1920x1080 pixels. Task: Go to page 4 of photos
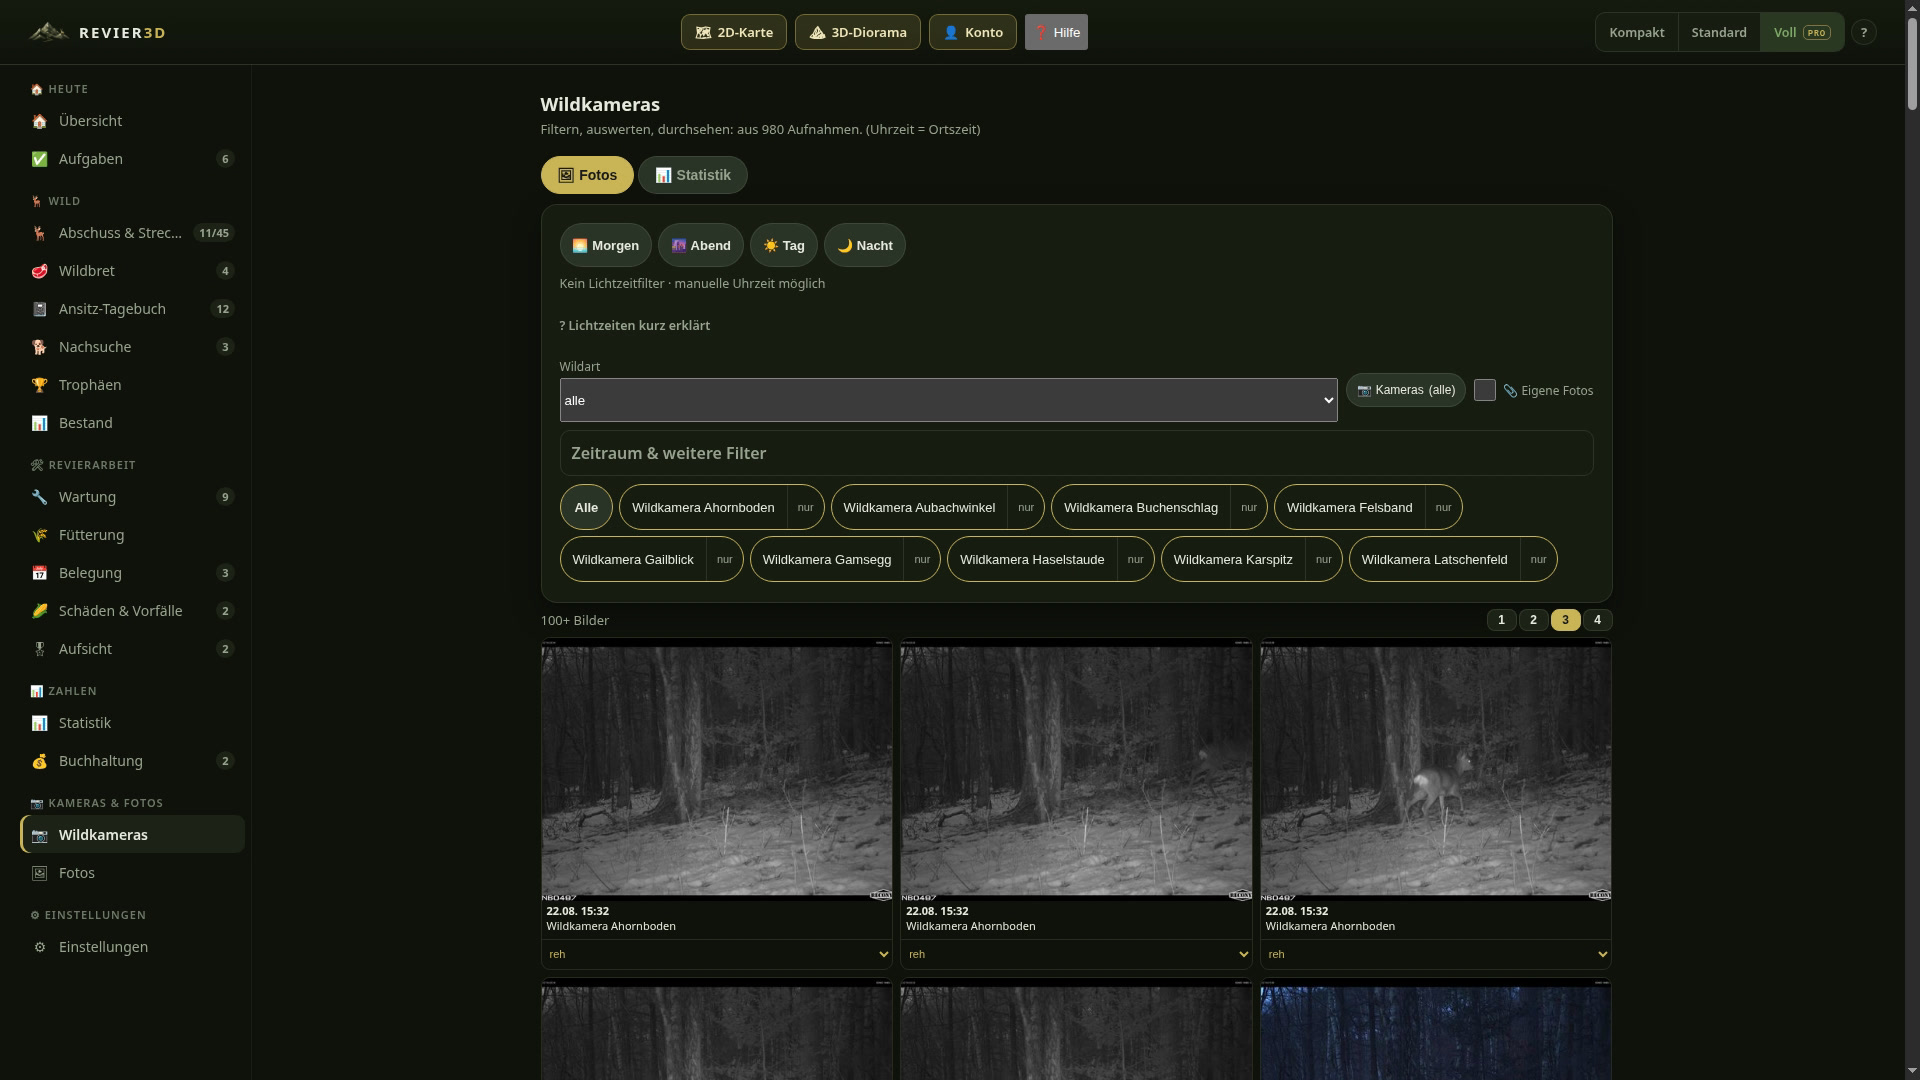(1597, 620)
